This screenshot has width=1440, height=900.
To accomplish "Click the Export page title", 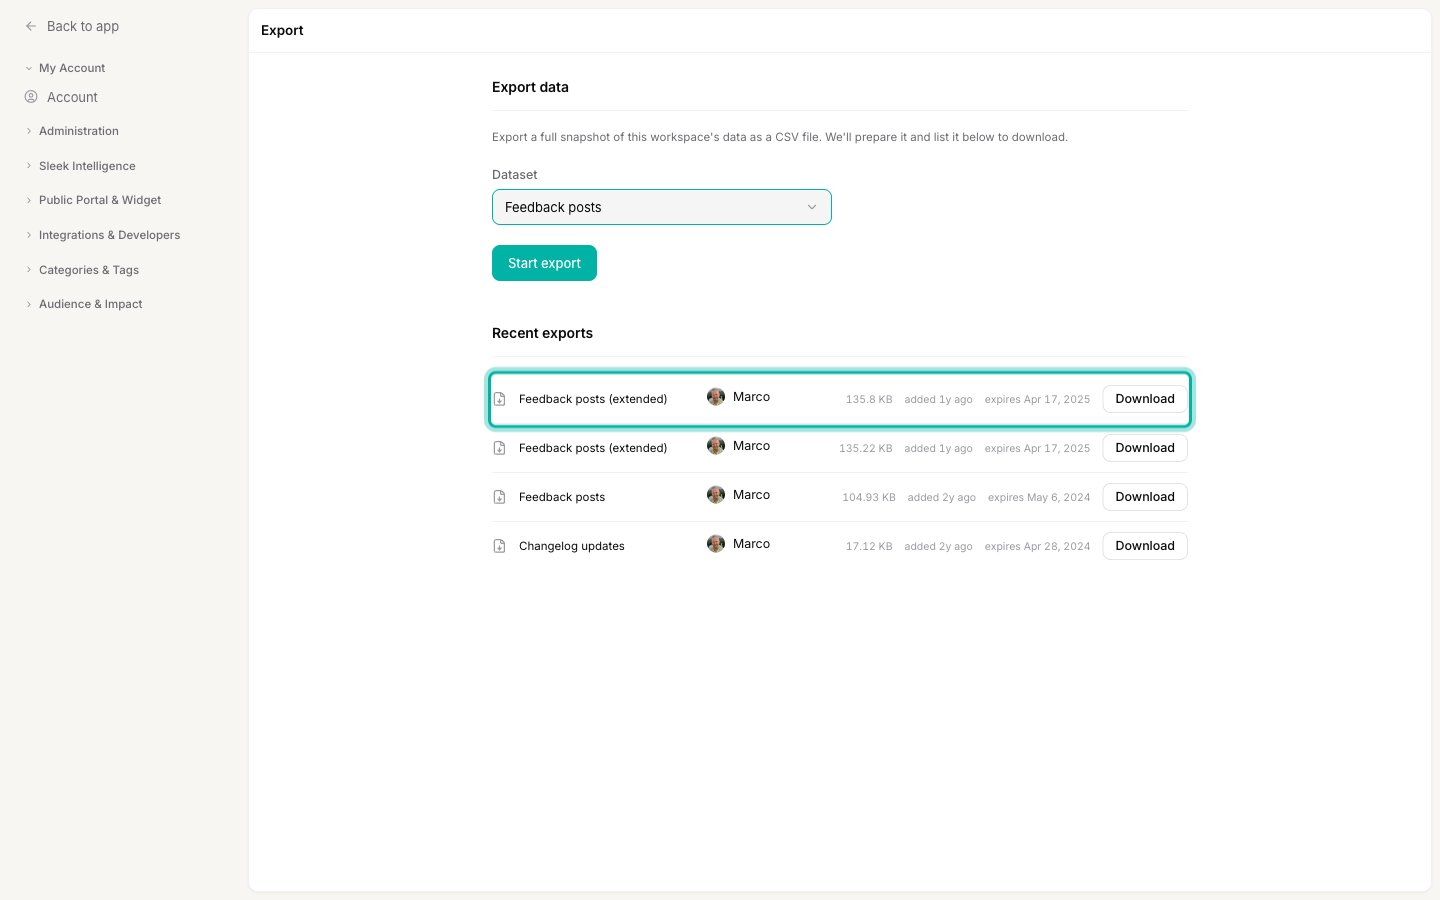I will coord(282,30).
